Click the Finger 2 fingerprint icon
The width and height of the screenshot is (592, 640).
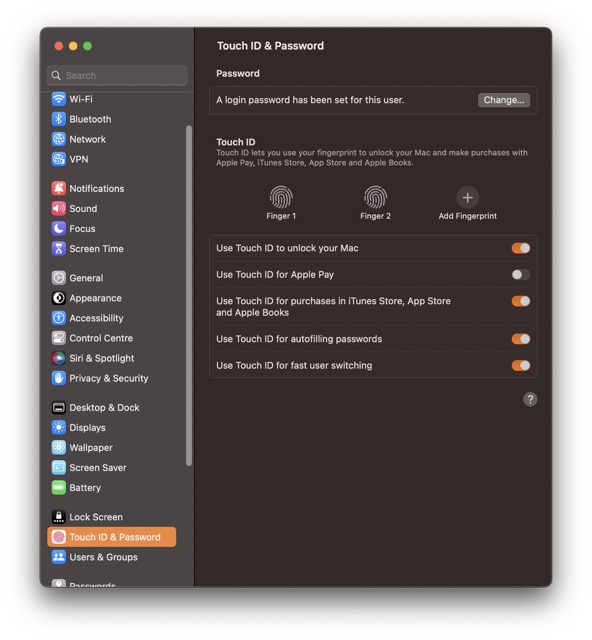[x=375, y=197]
